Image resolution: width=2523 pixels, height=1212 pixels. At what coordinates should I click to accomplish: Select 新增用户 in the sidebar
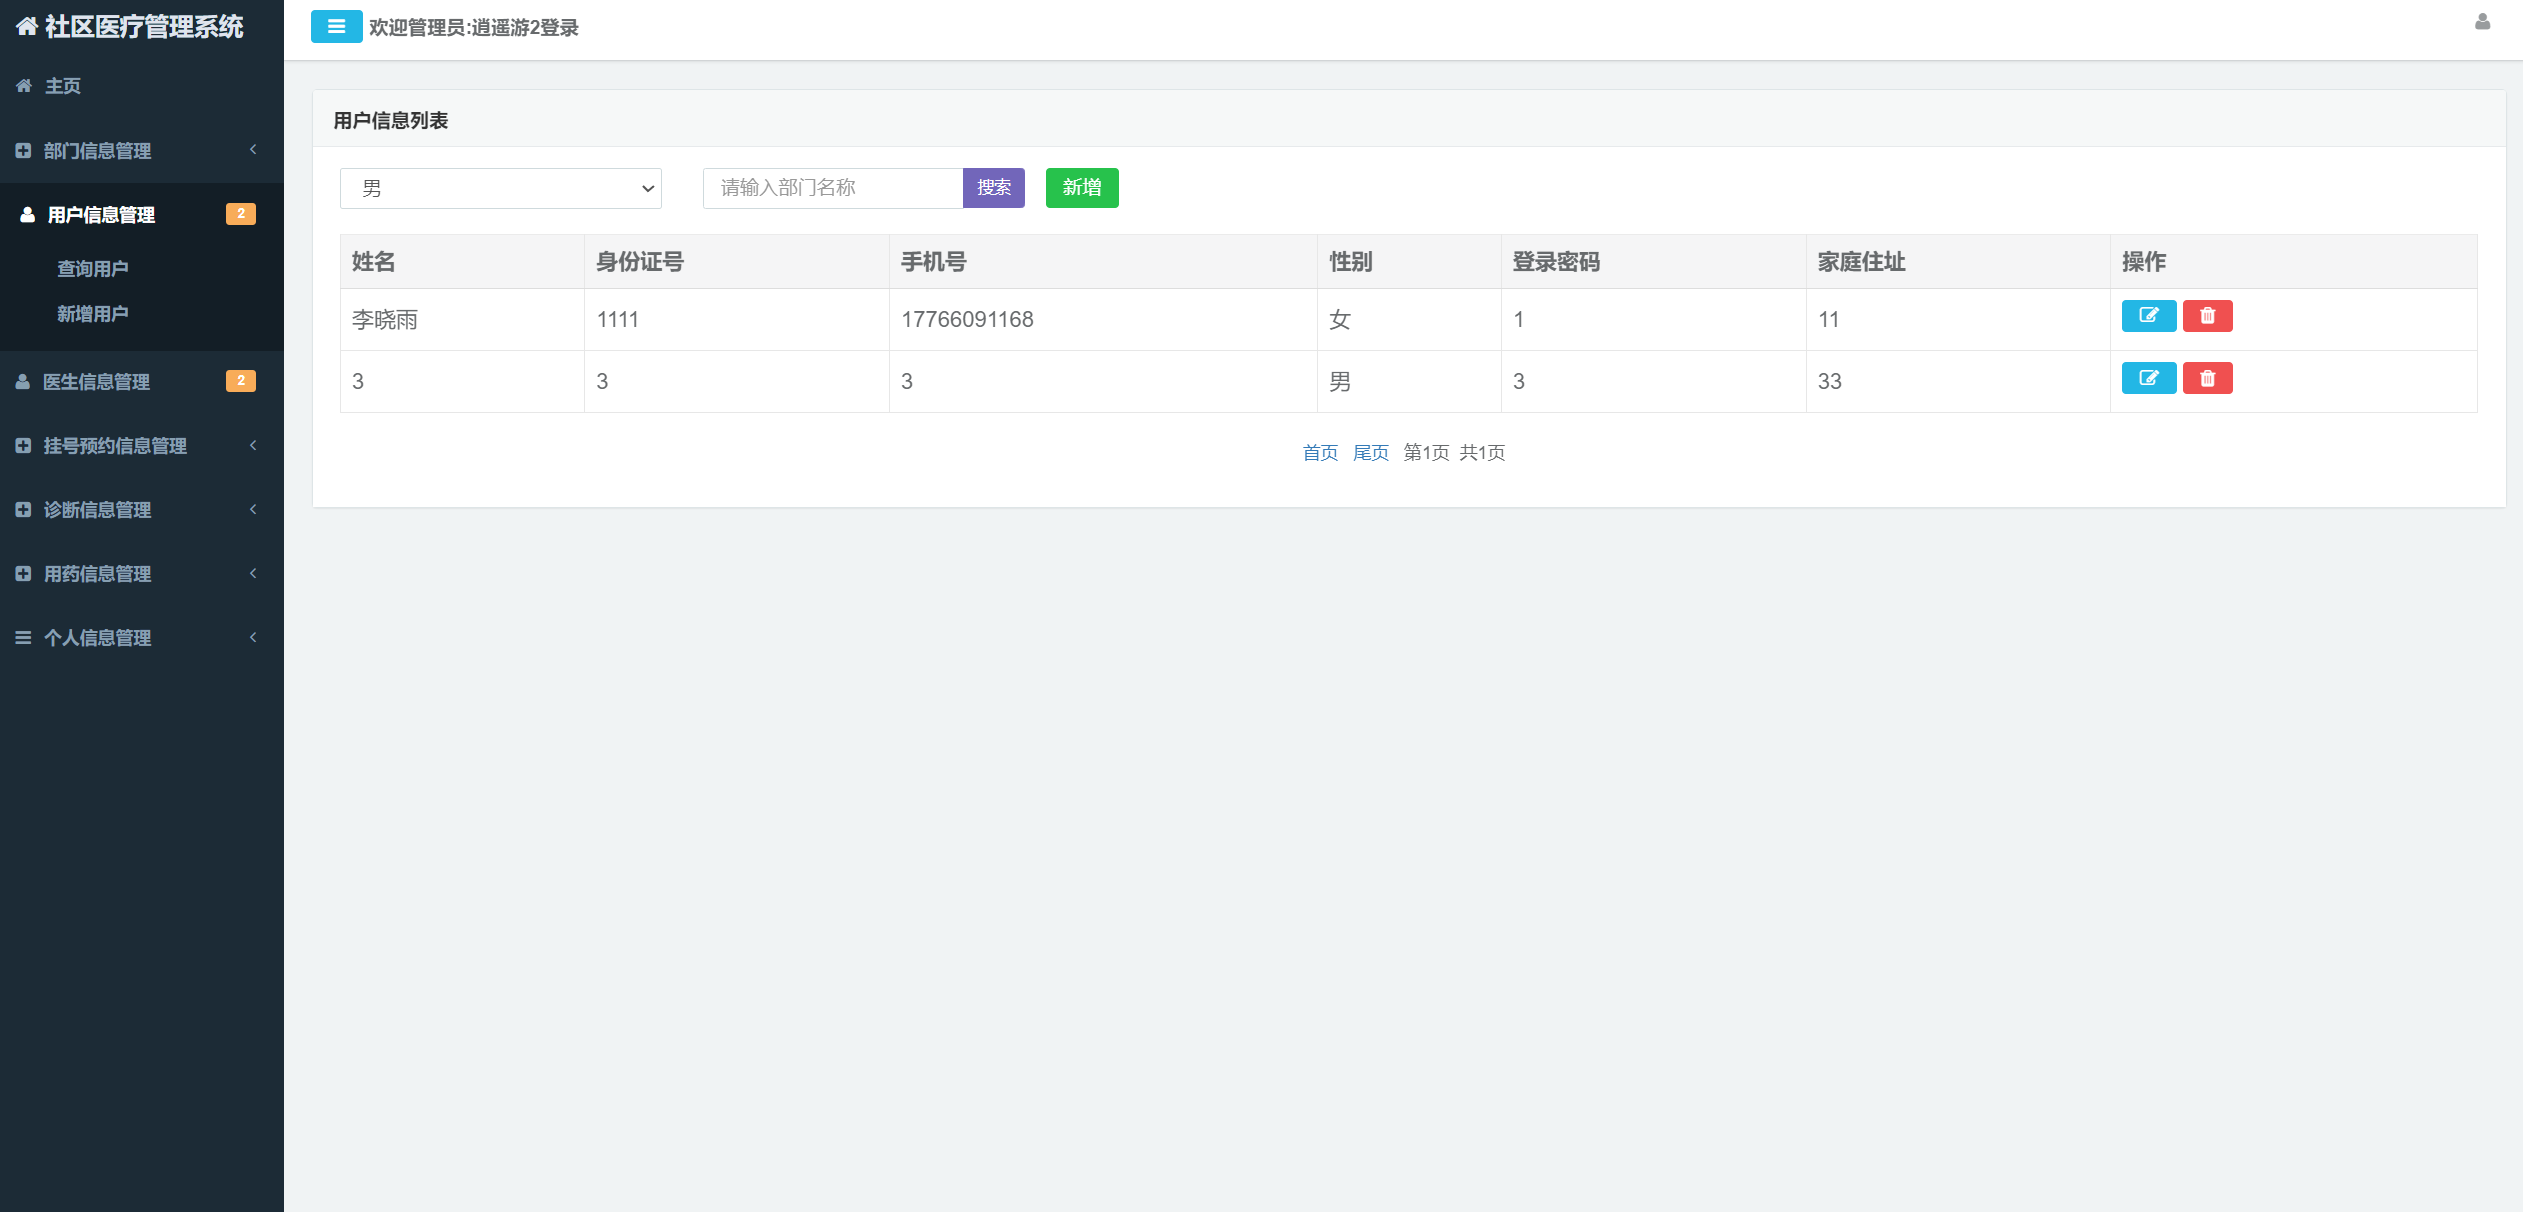point(91,313)
